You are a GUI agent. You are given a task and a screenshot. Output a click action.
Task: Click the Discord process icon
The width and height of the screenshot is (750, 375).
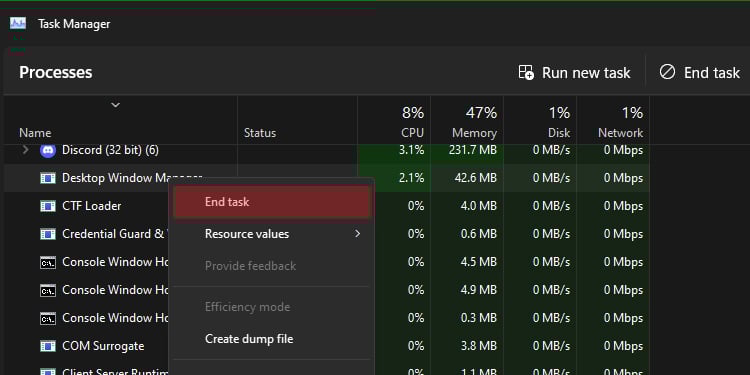(47, 150)
